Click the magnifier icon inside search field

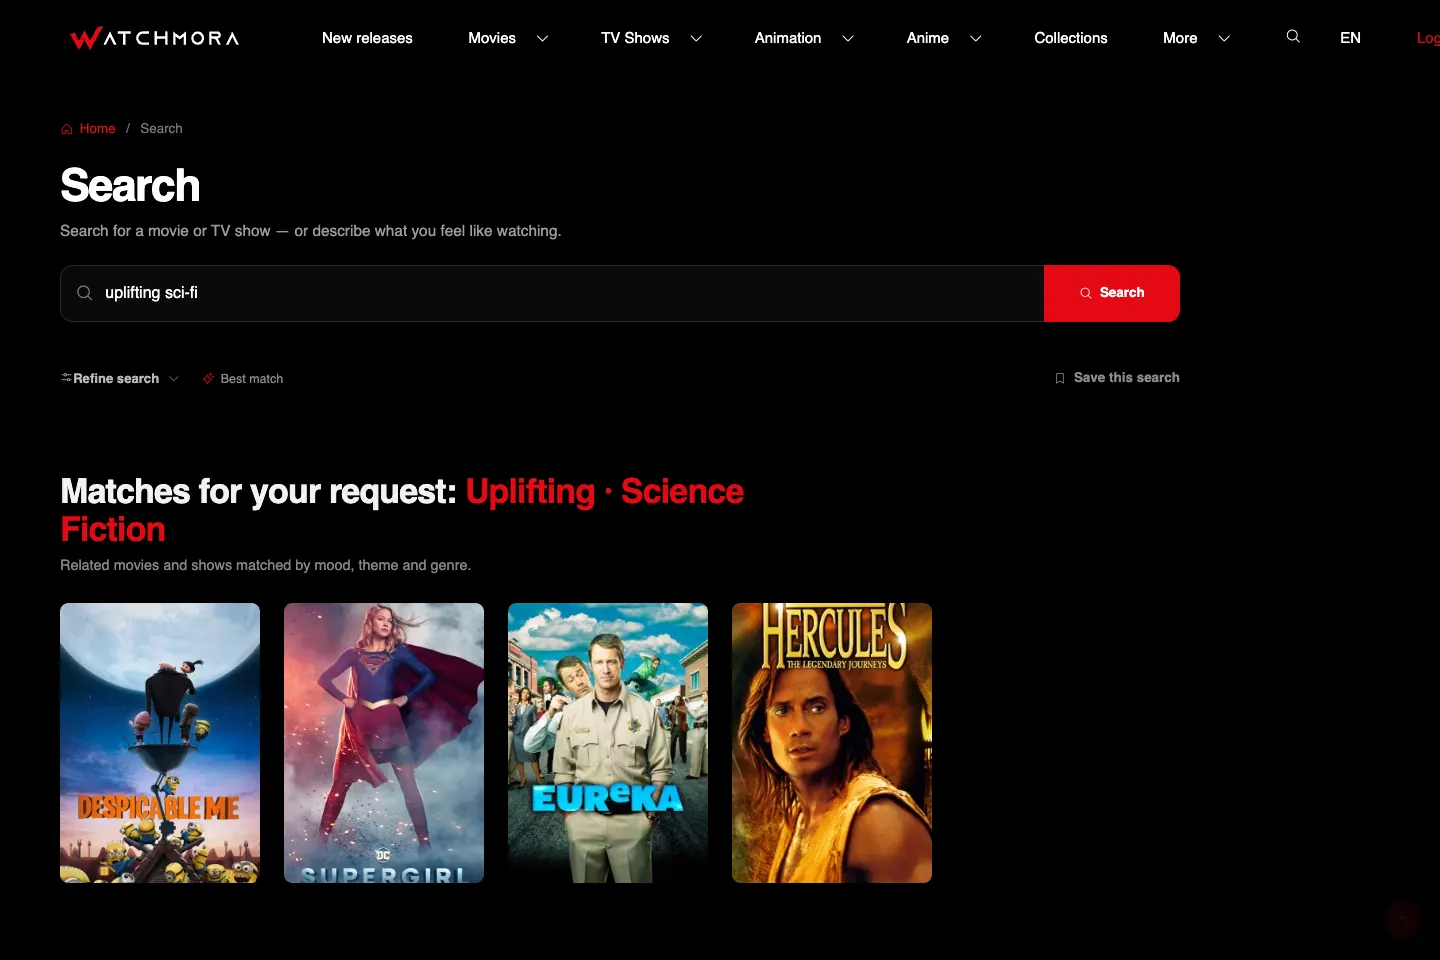pos(85,293)
